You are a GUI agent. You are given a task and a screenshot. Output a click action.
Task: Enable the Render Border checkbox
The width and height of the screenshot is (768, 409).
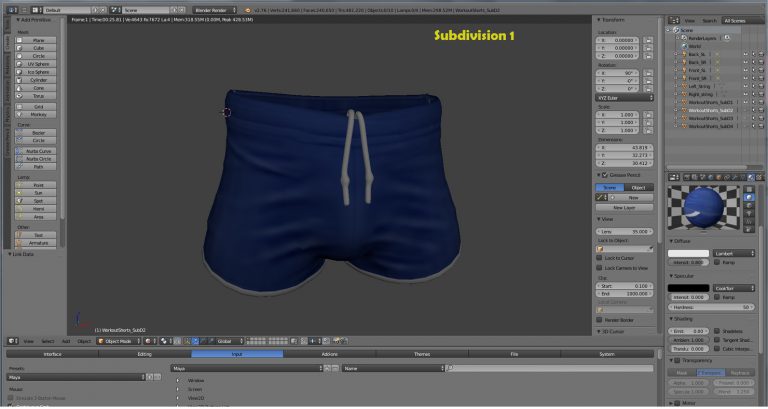coord(599,320)
